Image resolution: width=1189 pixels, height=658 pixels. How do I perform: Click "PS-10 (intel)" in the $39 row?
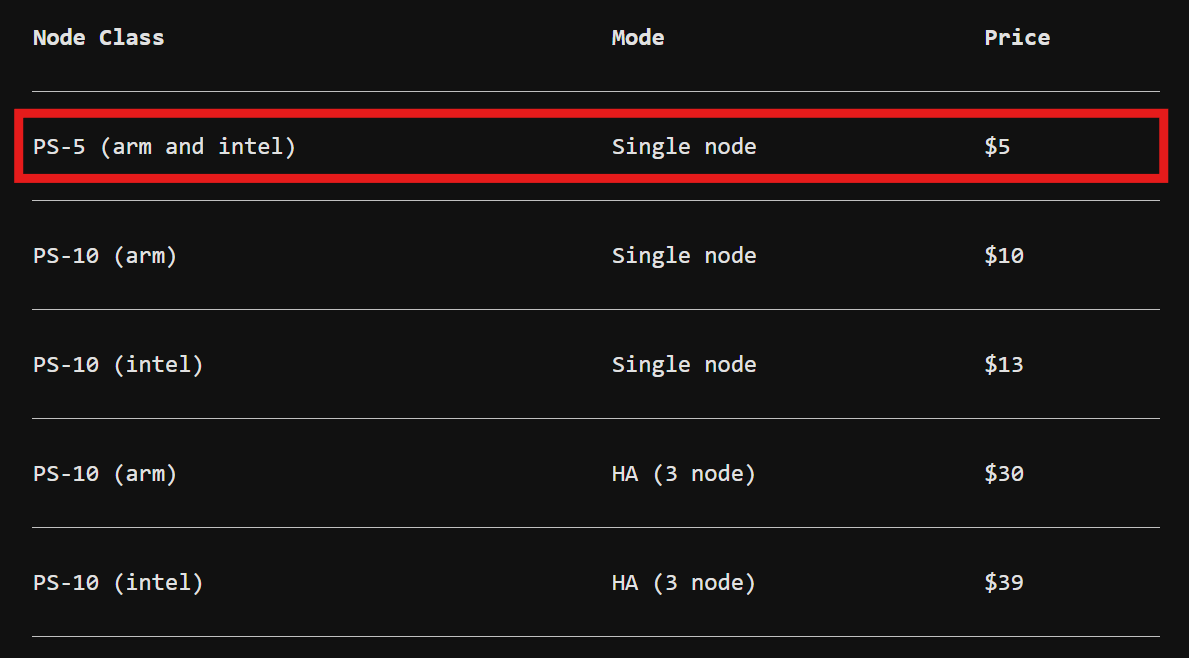coord(118,583)
